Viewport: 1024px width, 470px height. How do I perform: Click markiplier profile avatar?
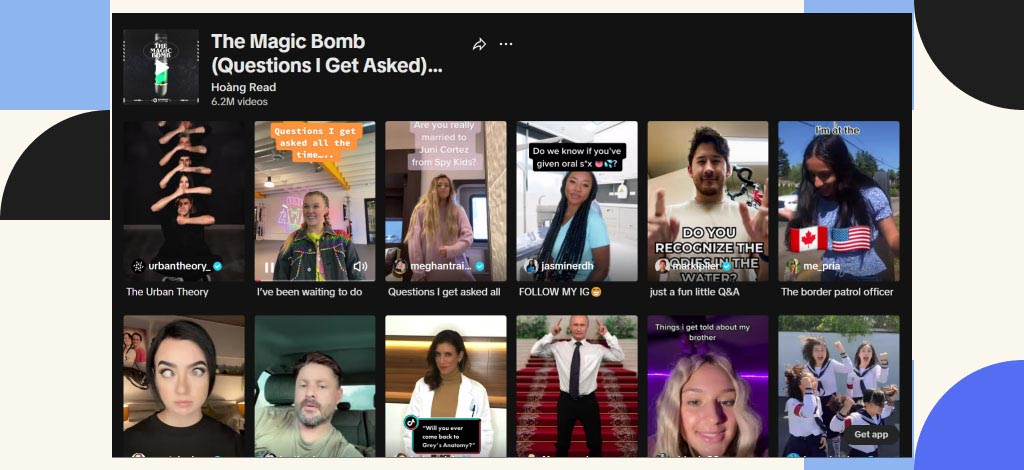pyautogui.click(x=662, y=266)
